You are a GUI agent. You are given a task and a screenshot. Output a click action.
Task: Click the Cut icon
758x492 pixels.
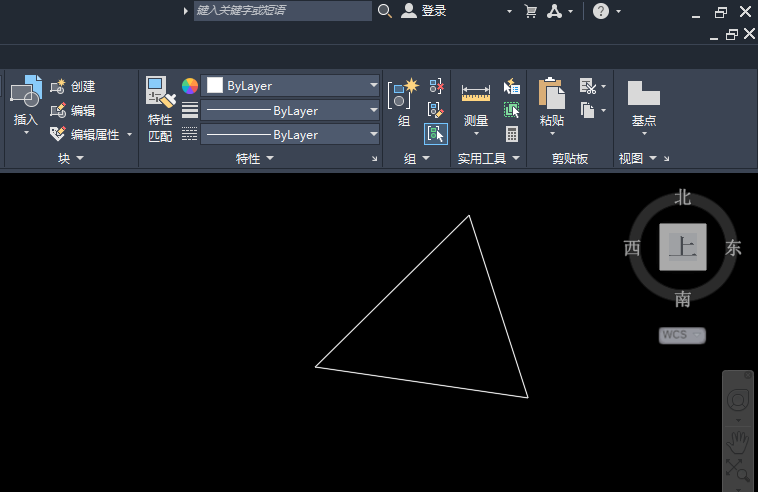point(588,87)
